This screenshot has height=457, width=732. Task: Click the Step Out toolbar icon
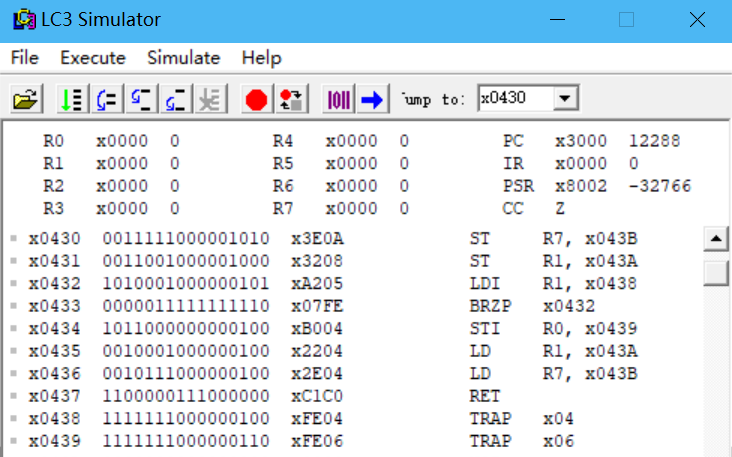point(176,99)
